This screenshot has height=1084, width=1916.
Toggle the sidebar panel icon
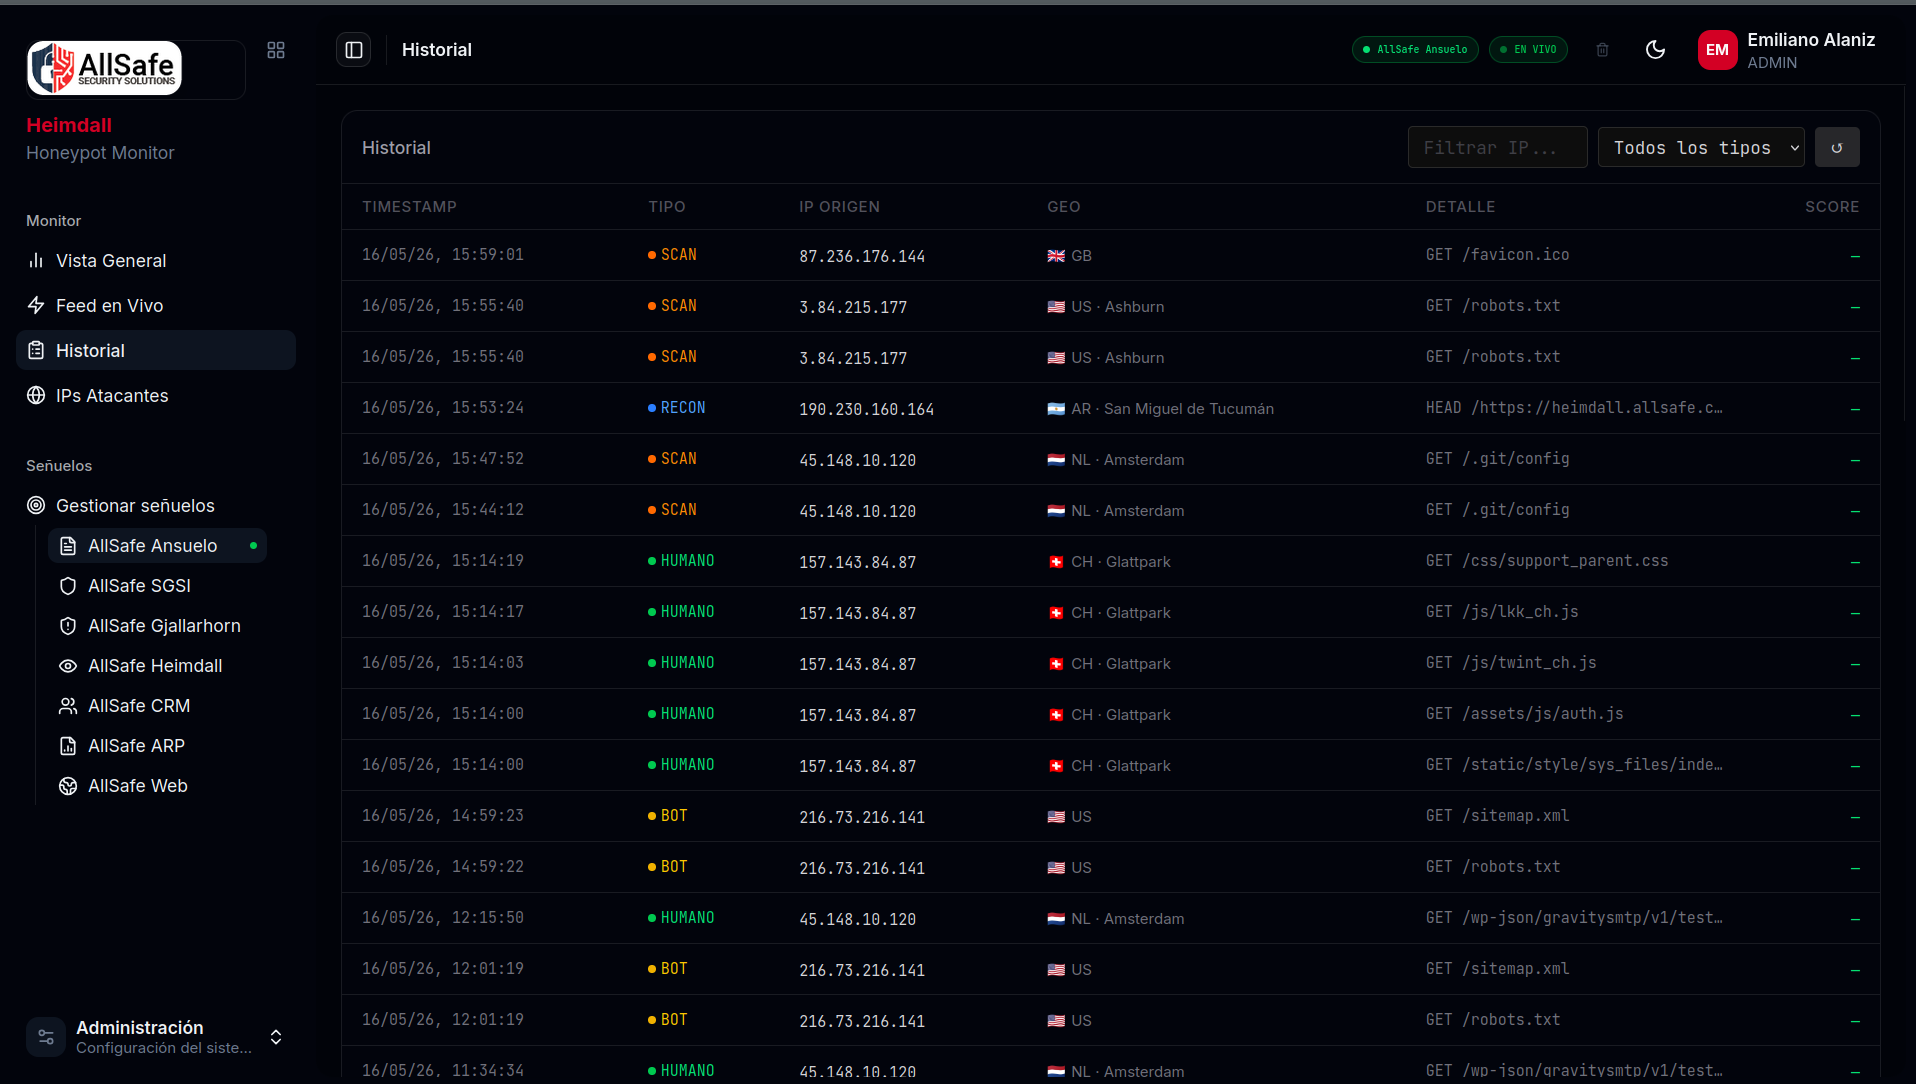354,50
